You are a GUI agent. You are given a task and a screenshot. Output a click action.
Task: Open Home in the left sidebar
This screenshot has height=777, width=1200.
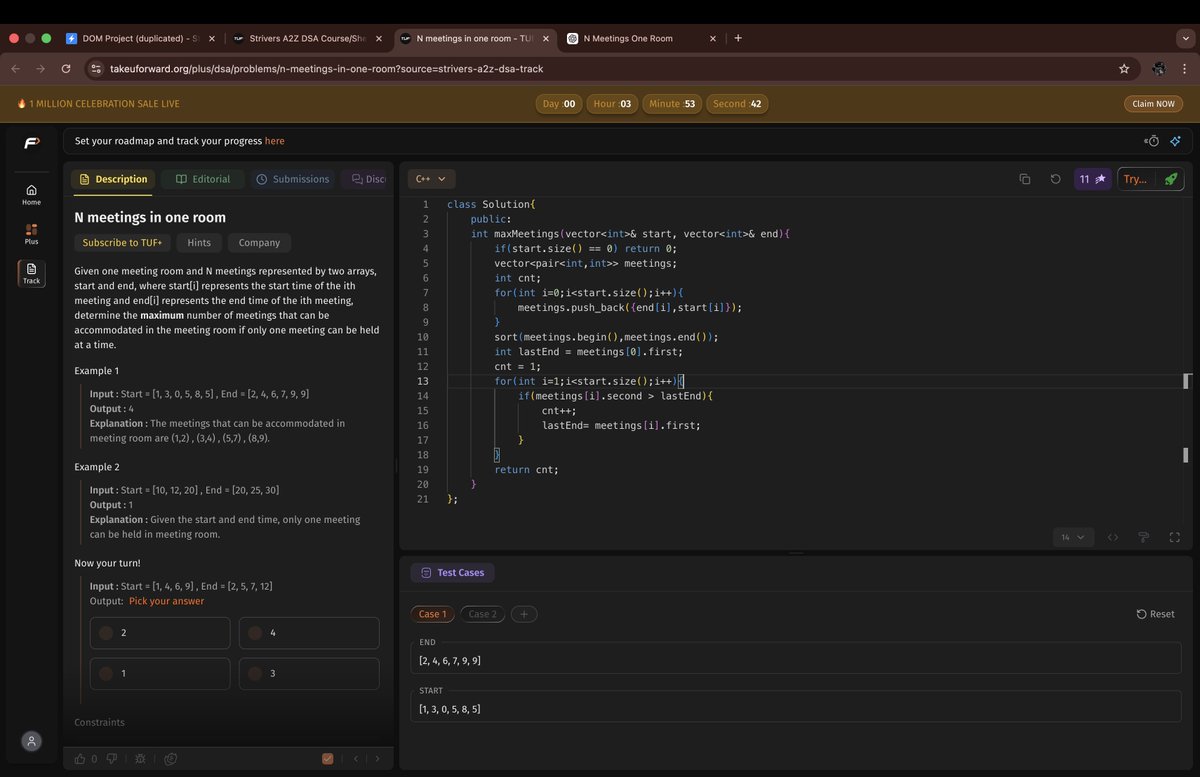32,194
